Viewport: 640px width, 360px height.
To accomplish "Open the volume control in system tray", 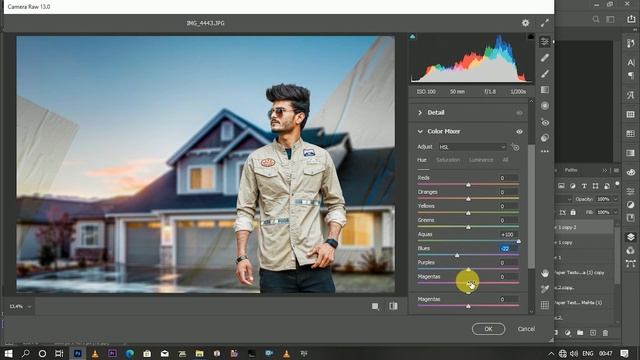I will tap(573, 353).
